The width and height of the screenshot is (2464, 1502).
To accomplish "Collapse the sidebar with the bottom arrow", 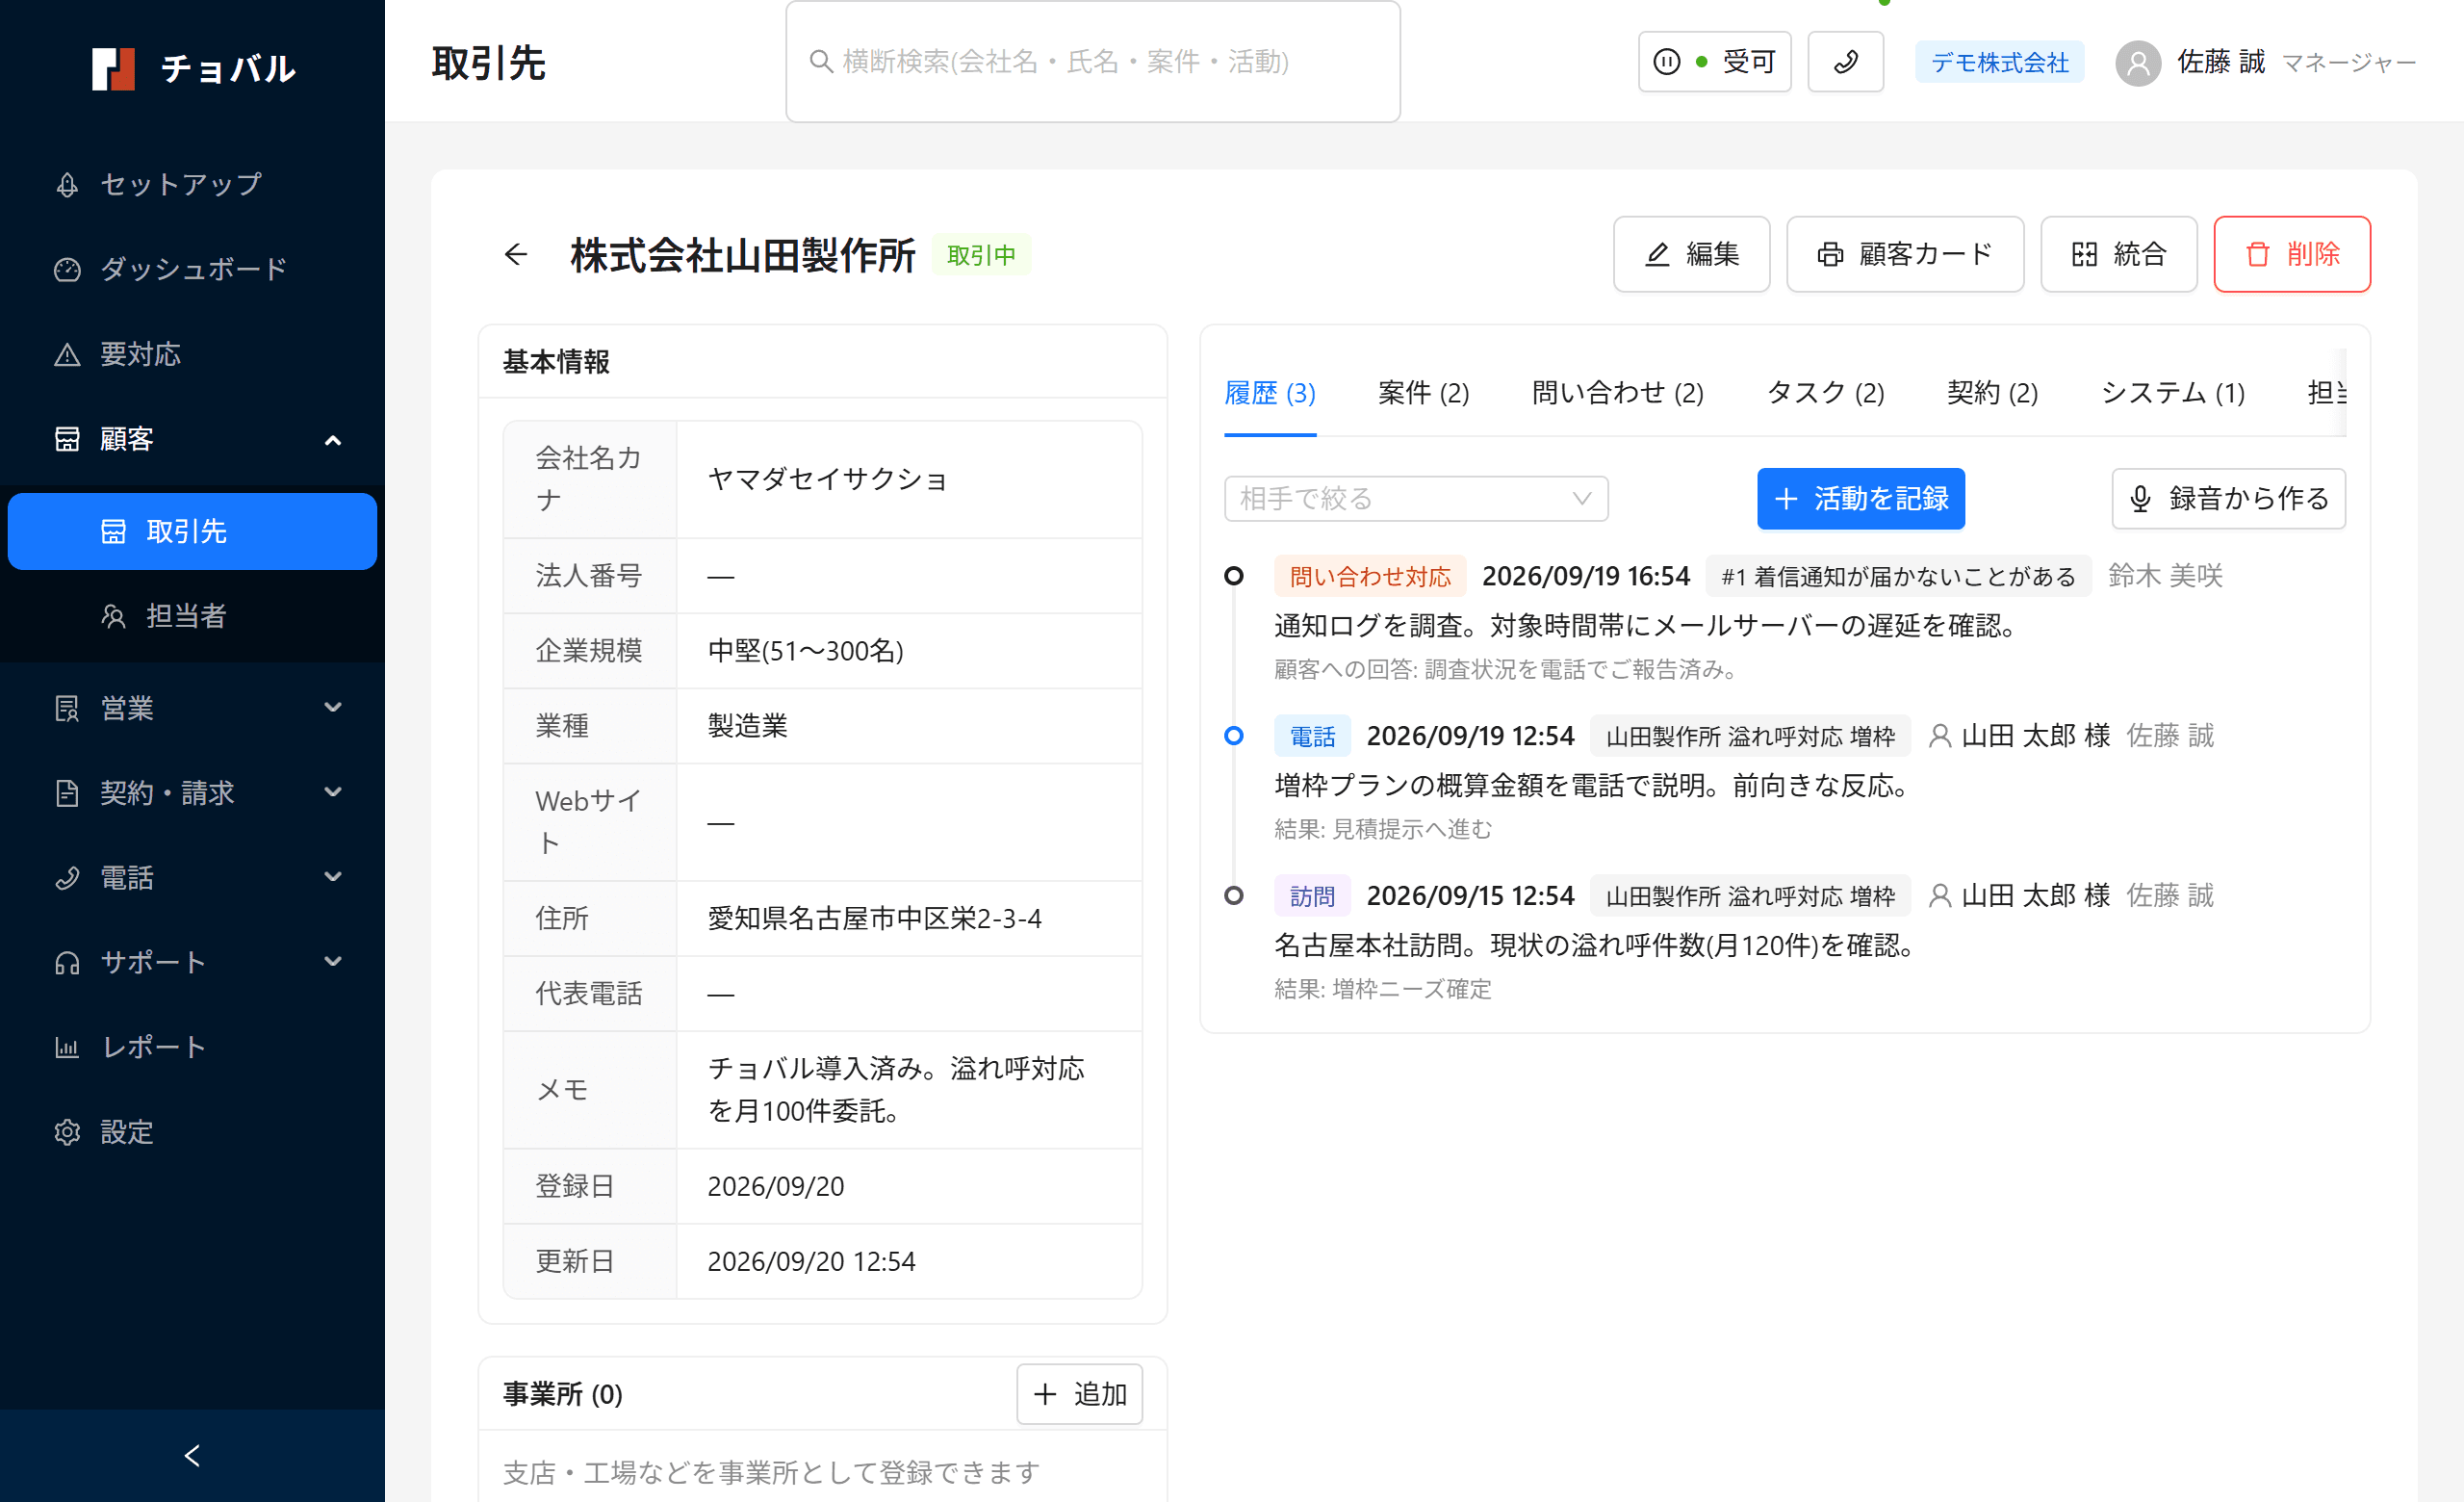I will pyautogui.click(x=192, y=1455).
